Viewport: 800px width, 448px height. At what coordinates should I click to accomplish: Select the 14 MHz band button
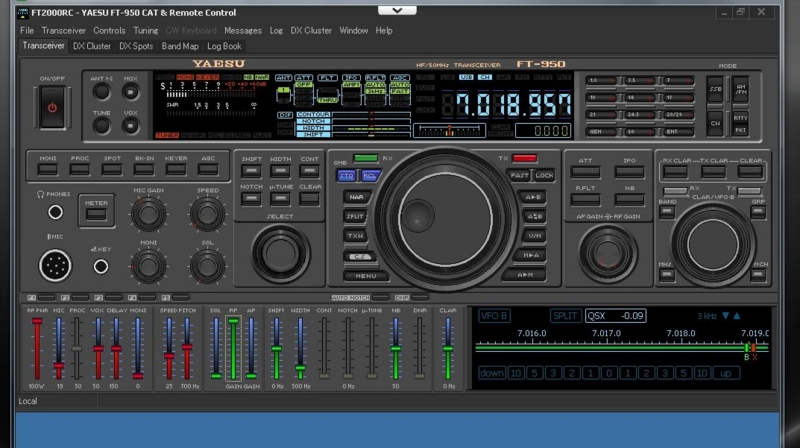(x=640, y=97)
